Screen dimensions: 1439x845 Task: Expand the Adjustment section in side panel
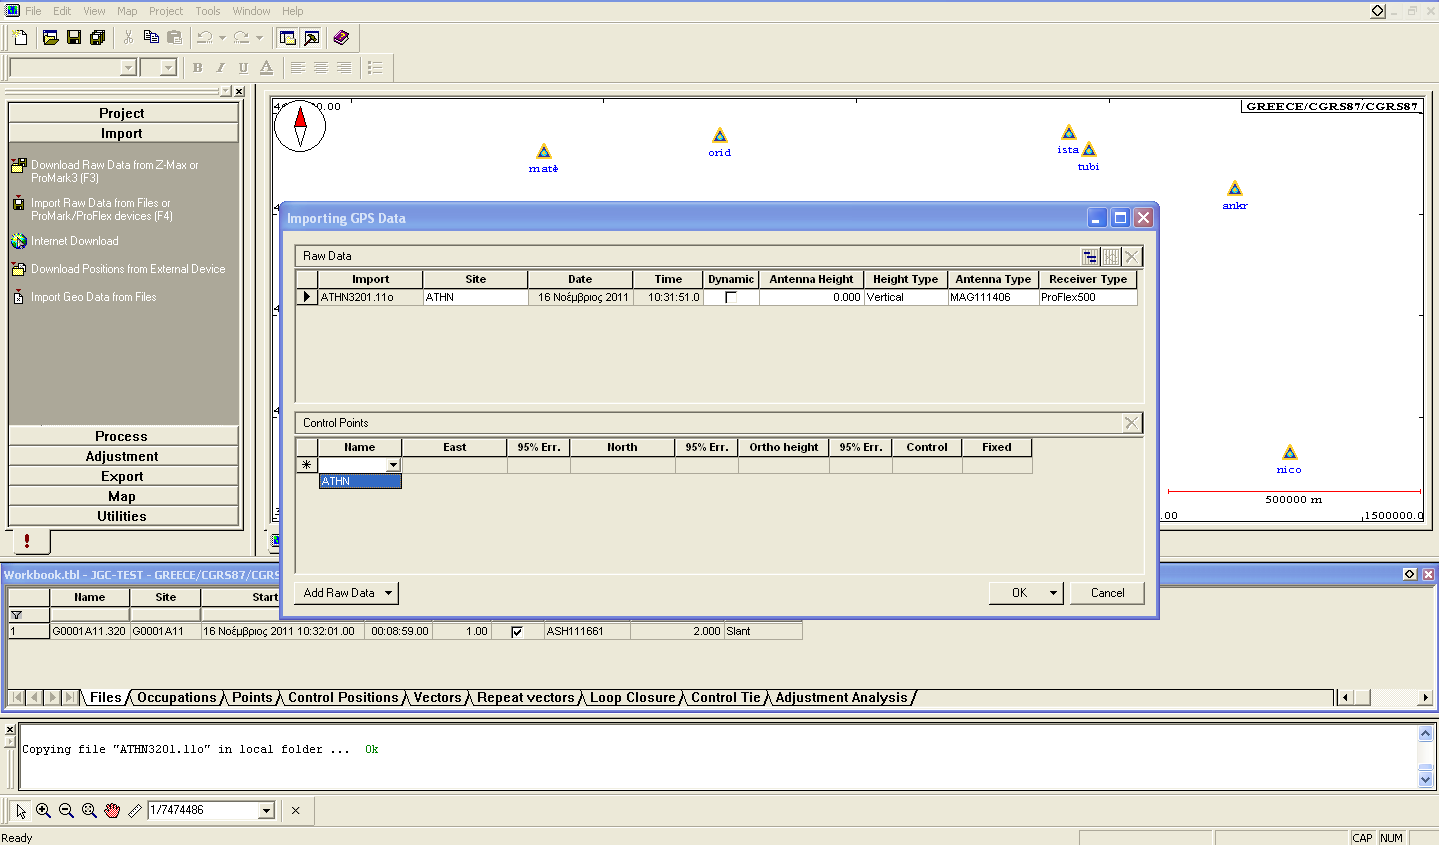click(x=123, y=456)
